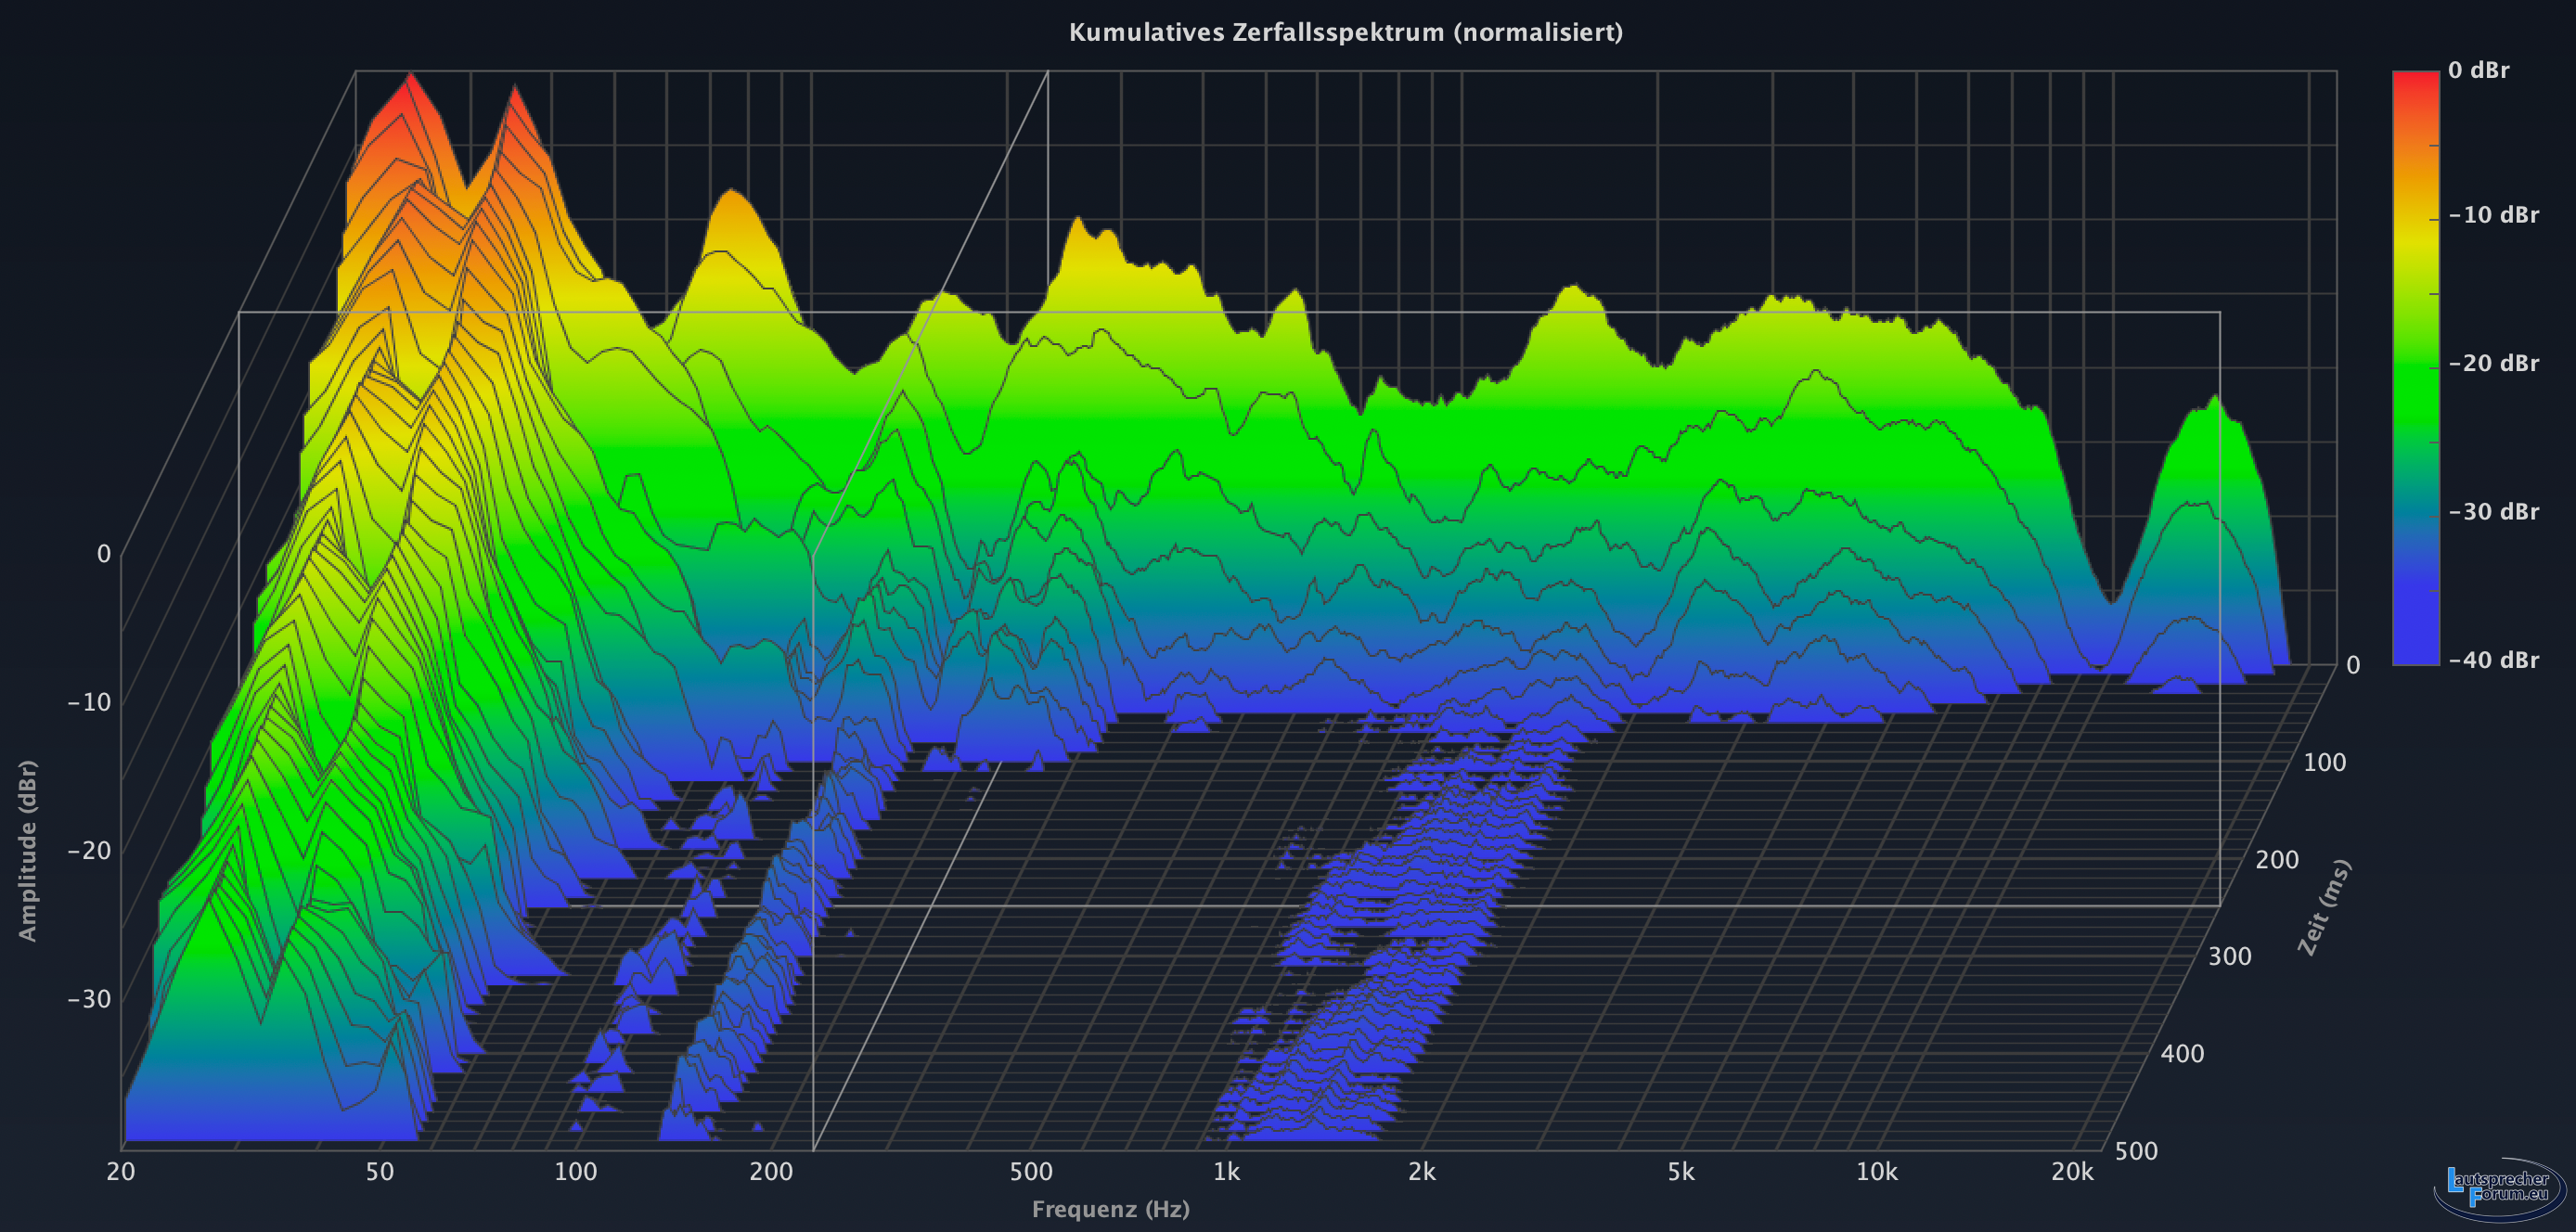Image resolution: width=2576 pixels, height=1232 pixels.
Task: Click the -40 dBr color legend label
Action: (x=2493, y=660)
